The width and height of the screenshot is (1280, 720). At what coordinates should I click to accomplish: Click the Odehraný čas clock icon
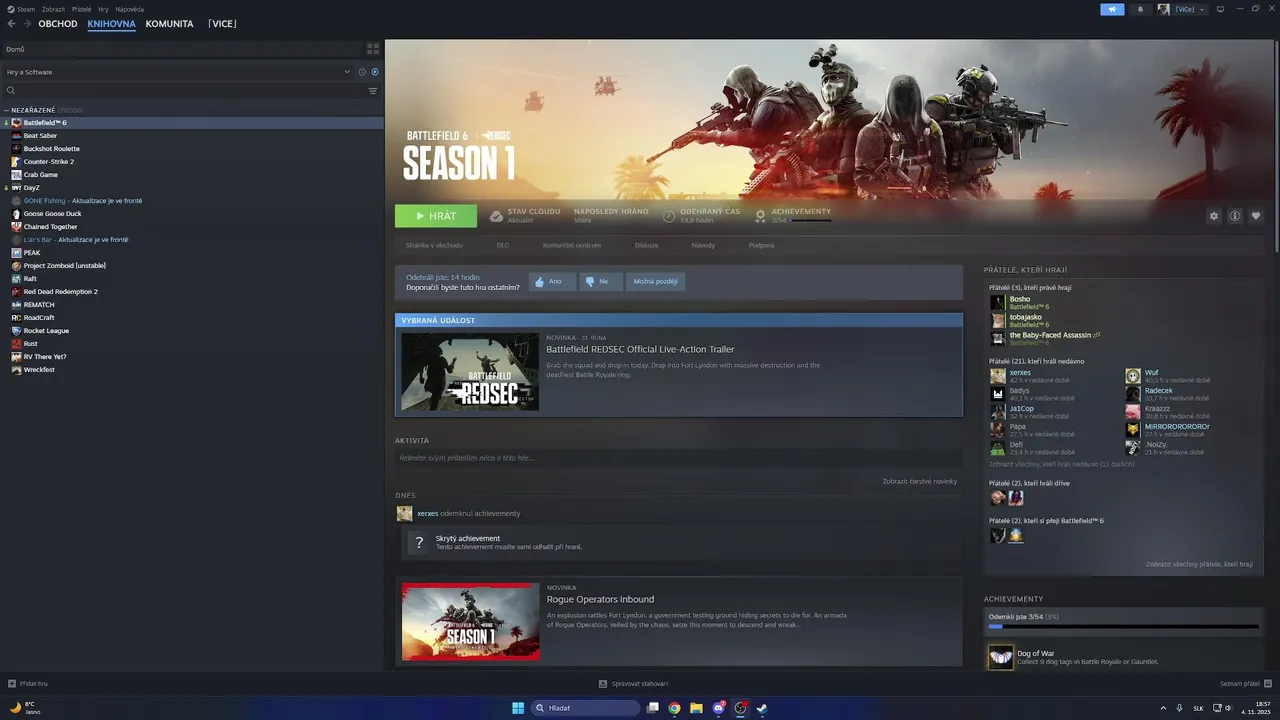click(x=668, y=215)
